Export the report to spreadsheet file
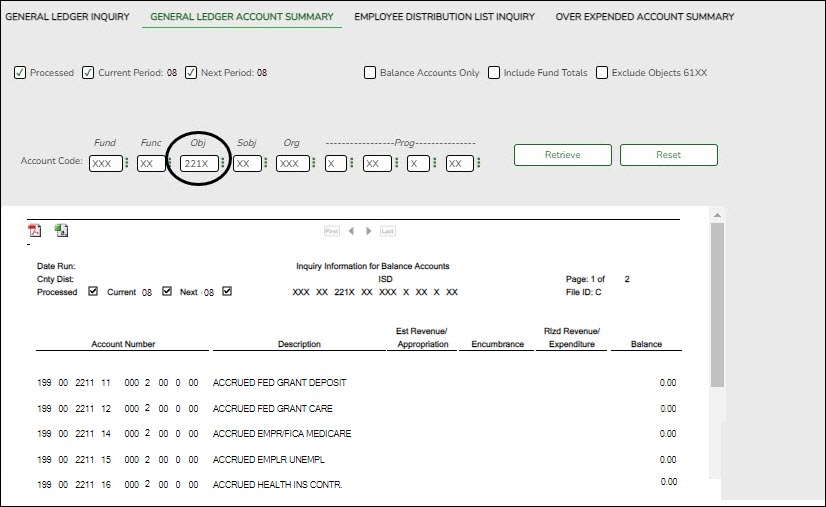 61,231
